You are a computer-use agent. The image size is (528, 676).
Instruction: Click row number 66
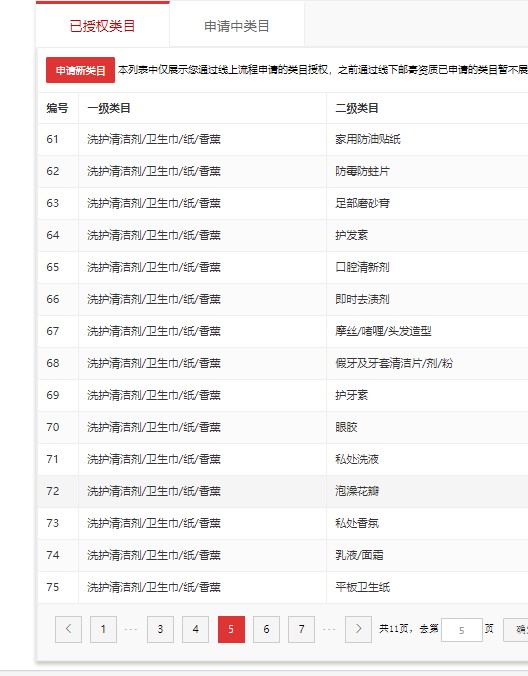pos(53,299)
